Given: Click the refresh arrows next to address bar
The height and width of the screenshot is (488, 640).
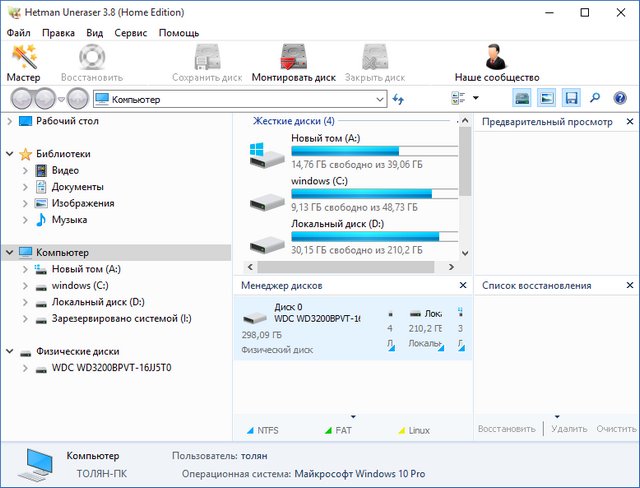Looking at the screenshot, I should 399,99.
